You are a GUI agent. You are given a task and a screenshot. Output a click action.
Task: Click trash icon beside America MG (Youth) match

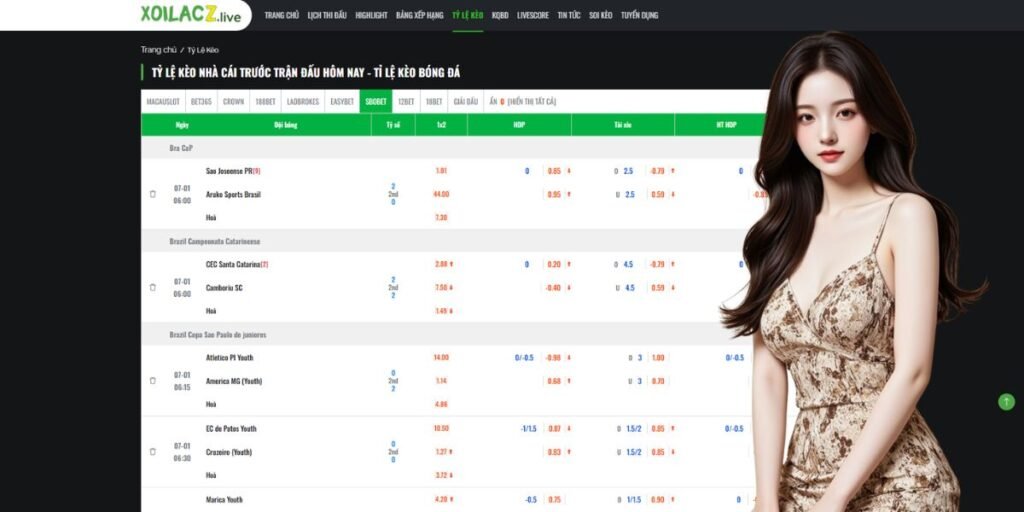[152, 380]
